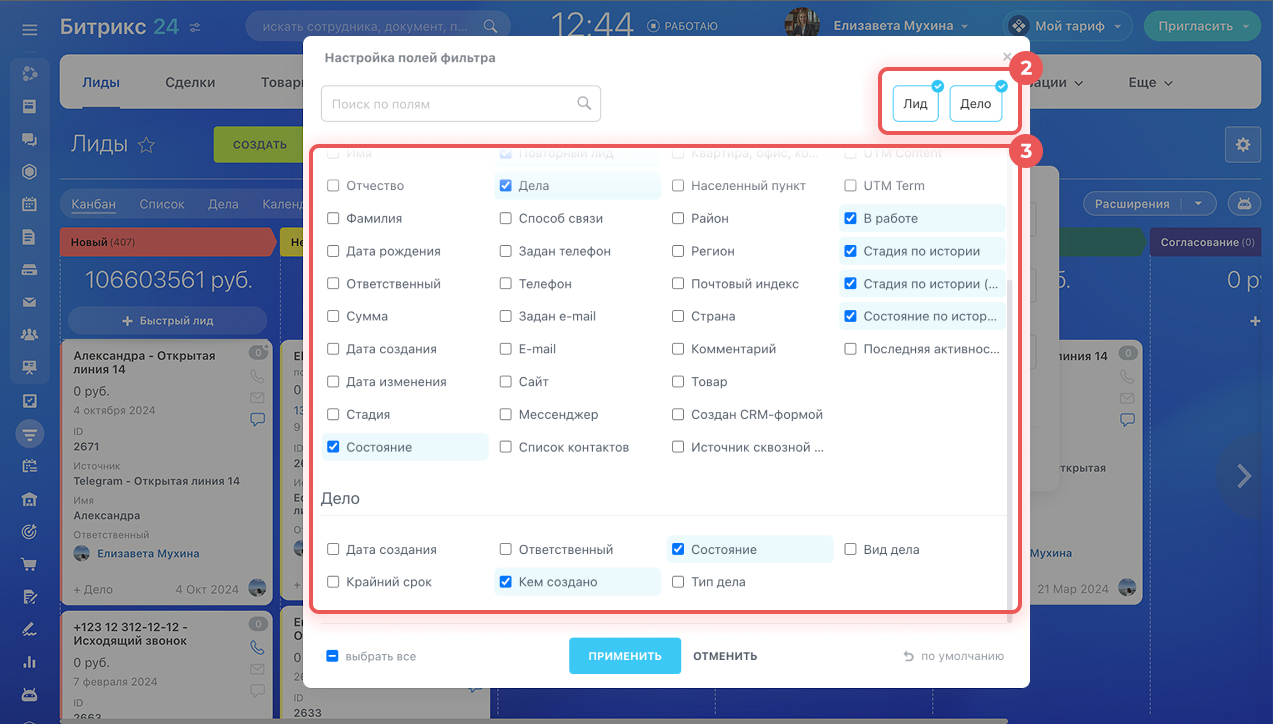Image resolution: width=1273 pixels, height=724 pixels.
Task: Open the calendar icon in the left sidebar
Action: pos(29,204)
